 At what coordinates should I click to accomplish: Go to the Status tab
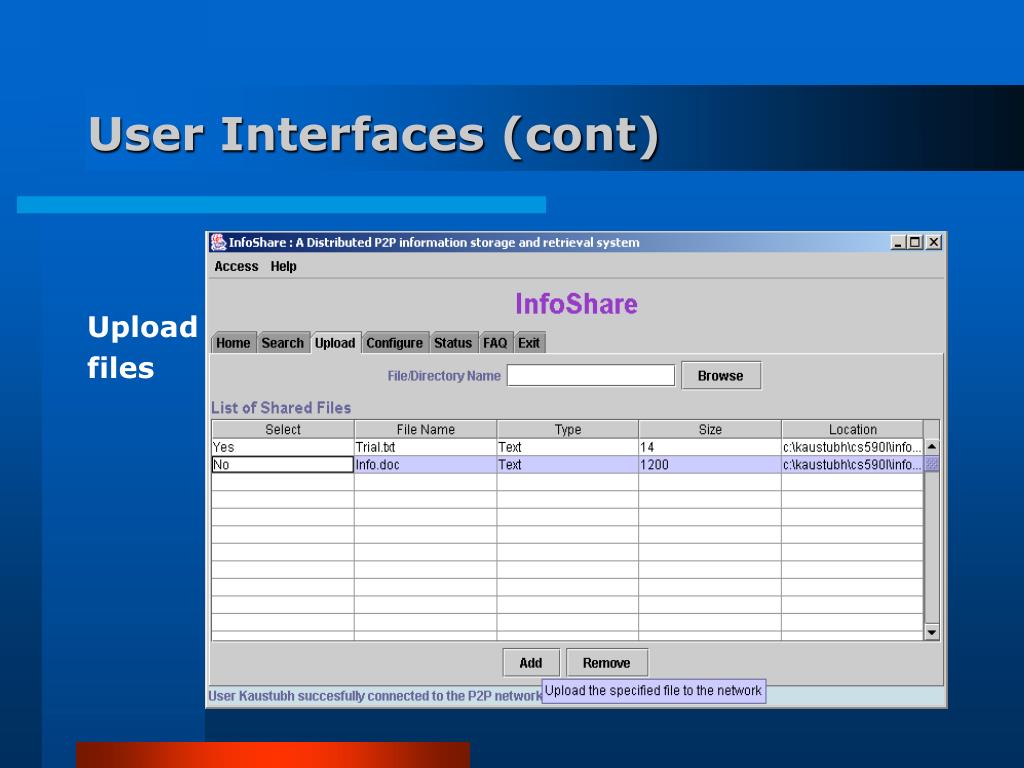pos(453,343)
